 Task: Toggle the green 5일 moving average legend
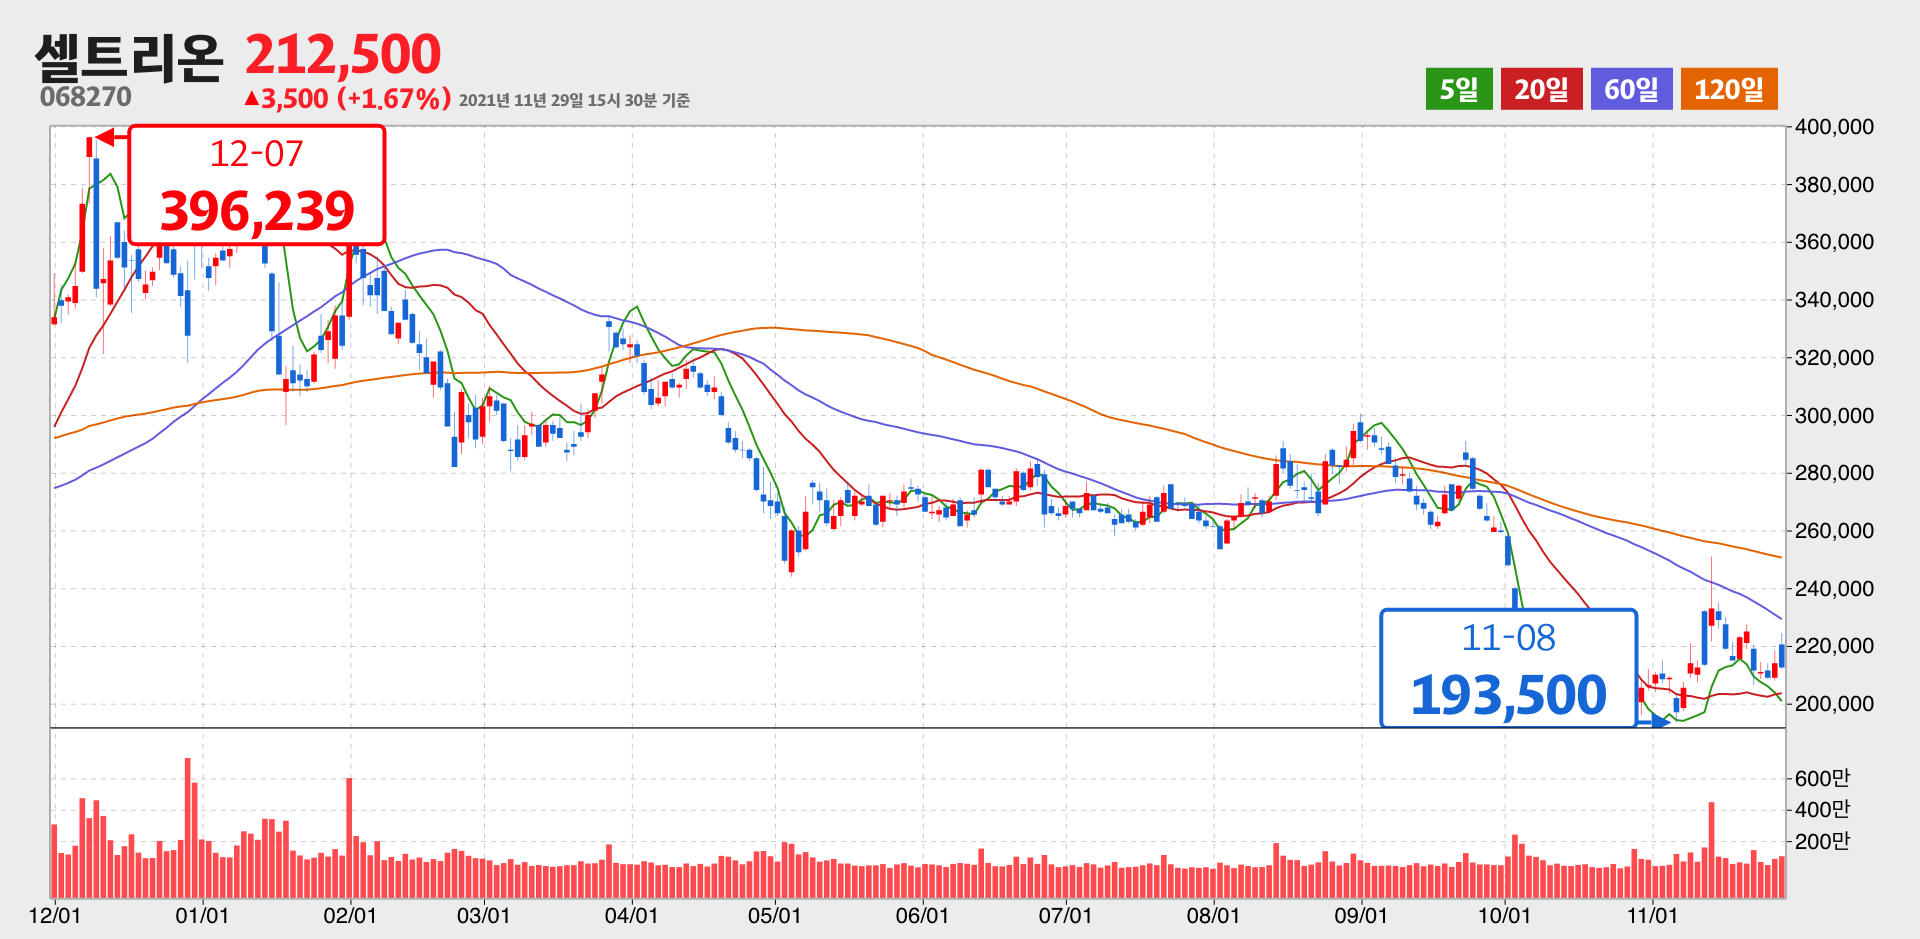(1459, 89)
